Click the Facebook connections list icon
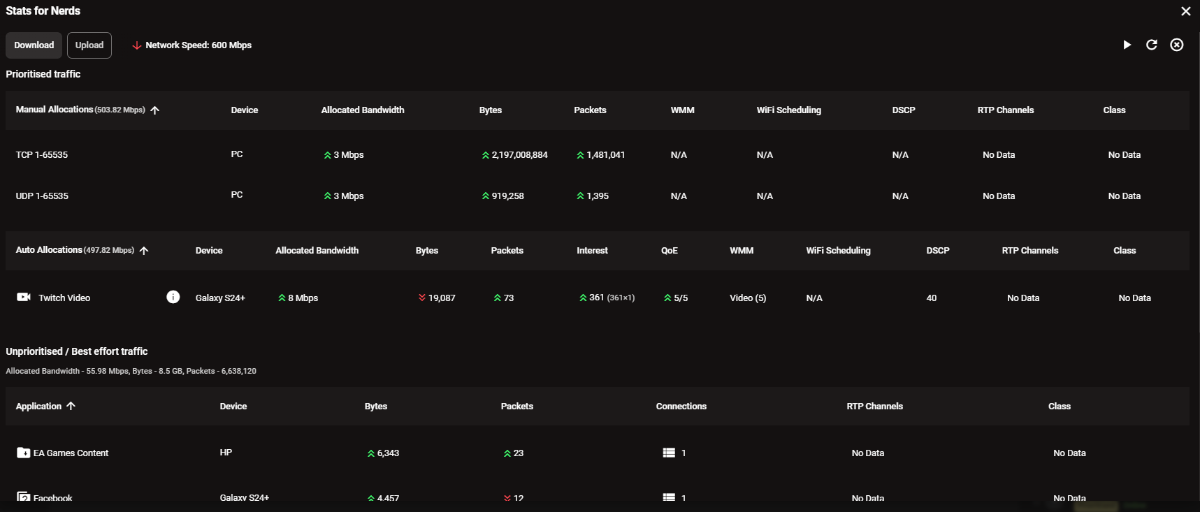 coord(669,497)
